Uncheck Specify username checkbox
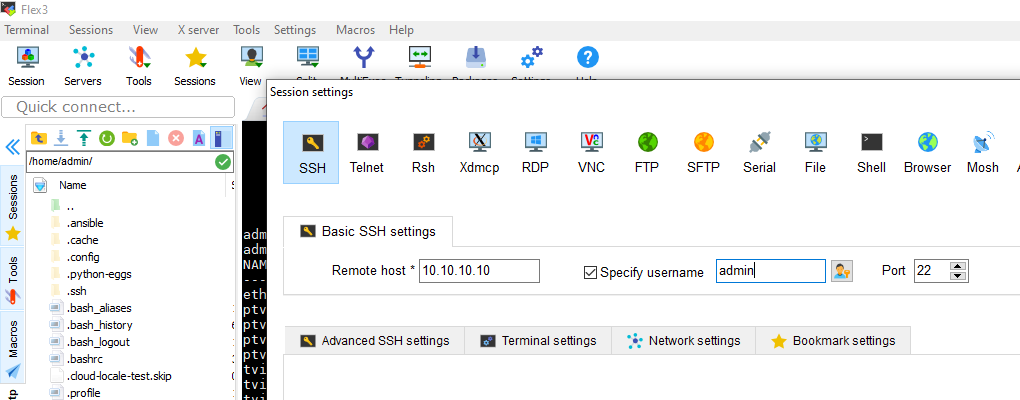 point(591,273)
